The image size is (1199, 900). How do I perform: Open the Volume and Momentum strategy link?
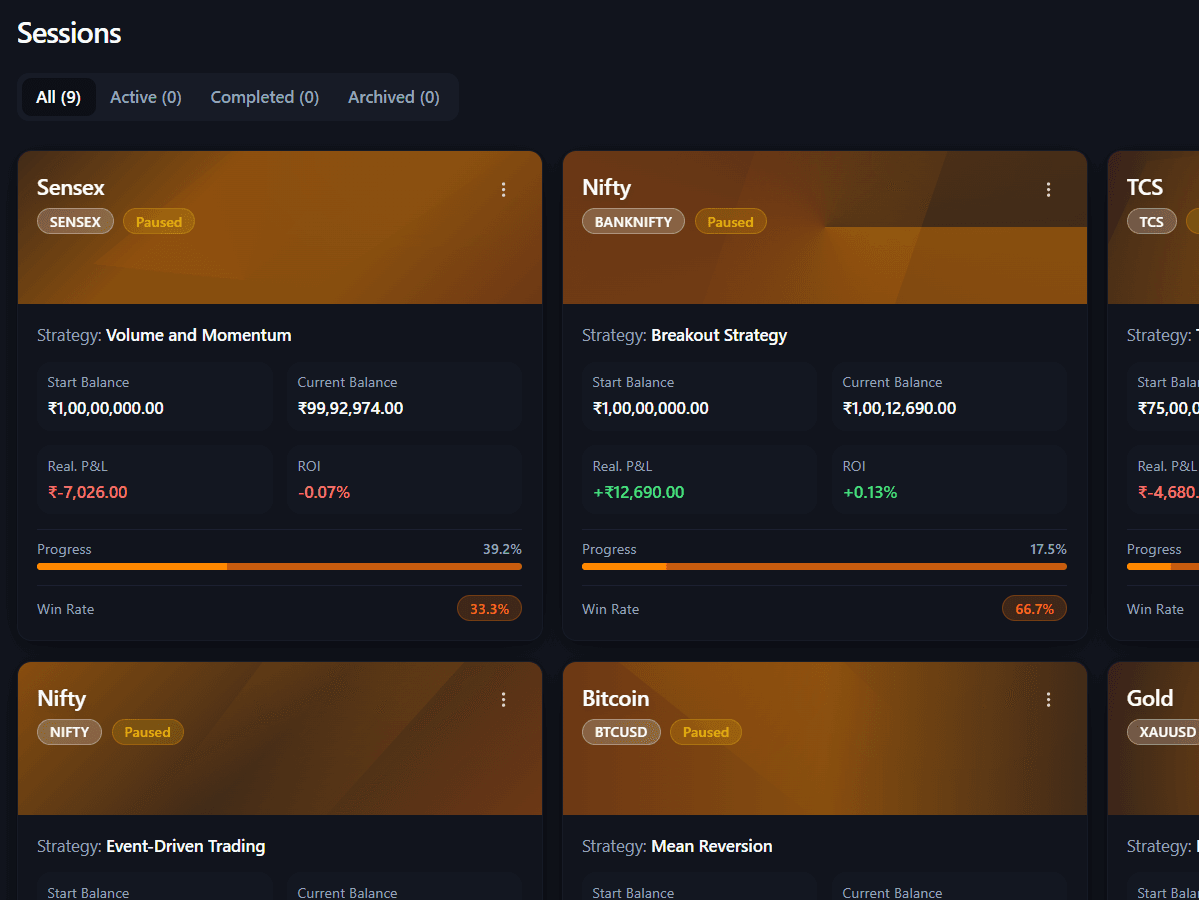(x=198, y=335)
